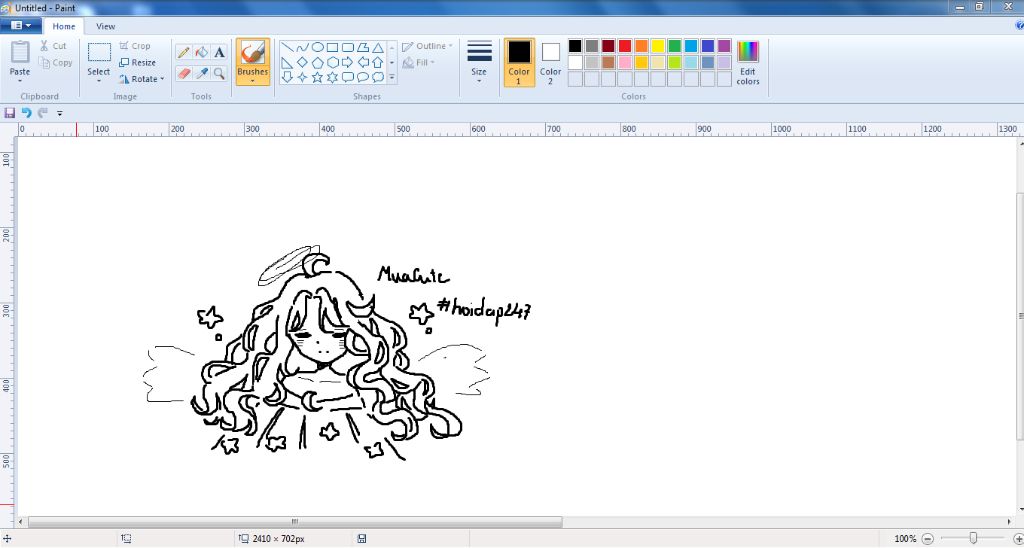Click the Save icon in quick access toolbar
The image size is (1024, 548).
(10, 113)
